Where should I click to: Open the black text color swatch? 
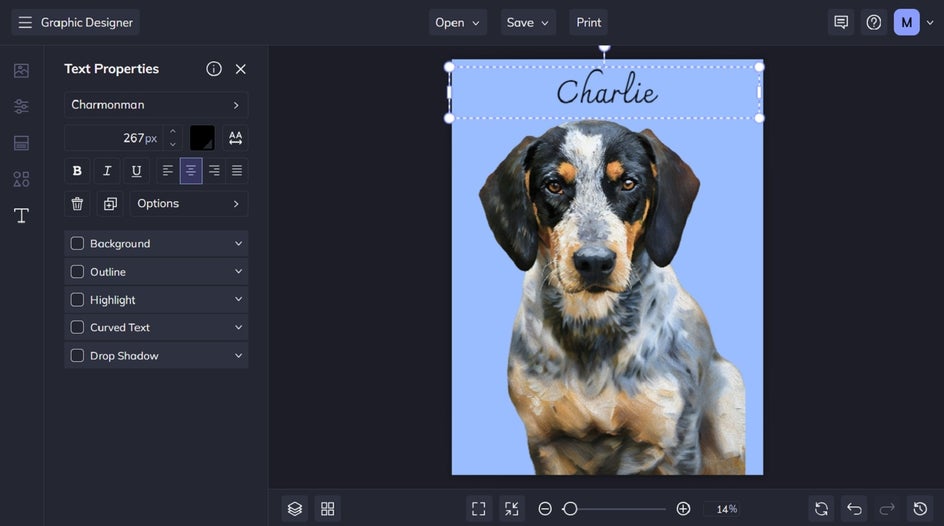tap(202, 138)
